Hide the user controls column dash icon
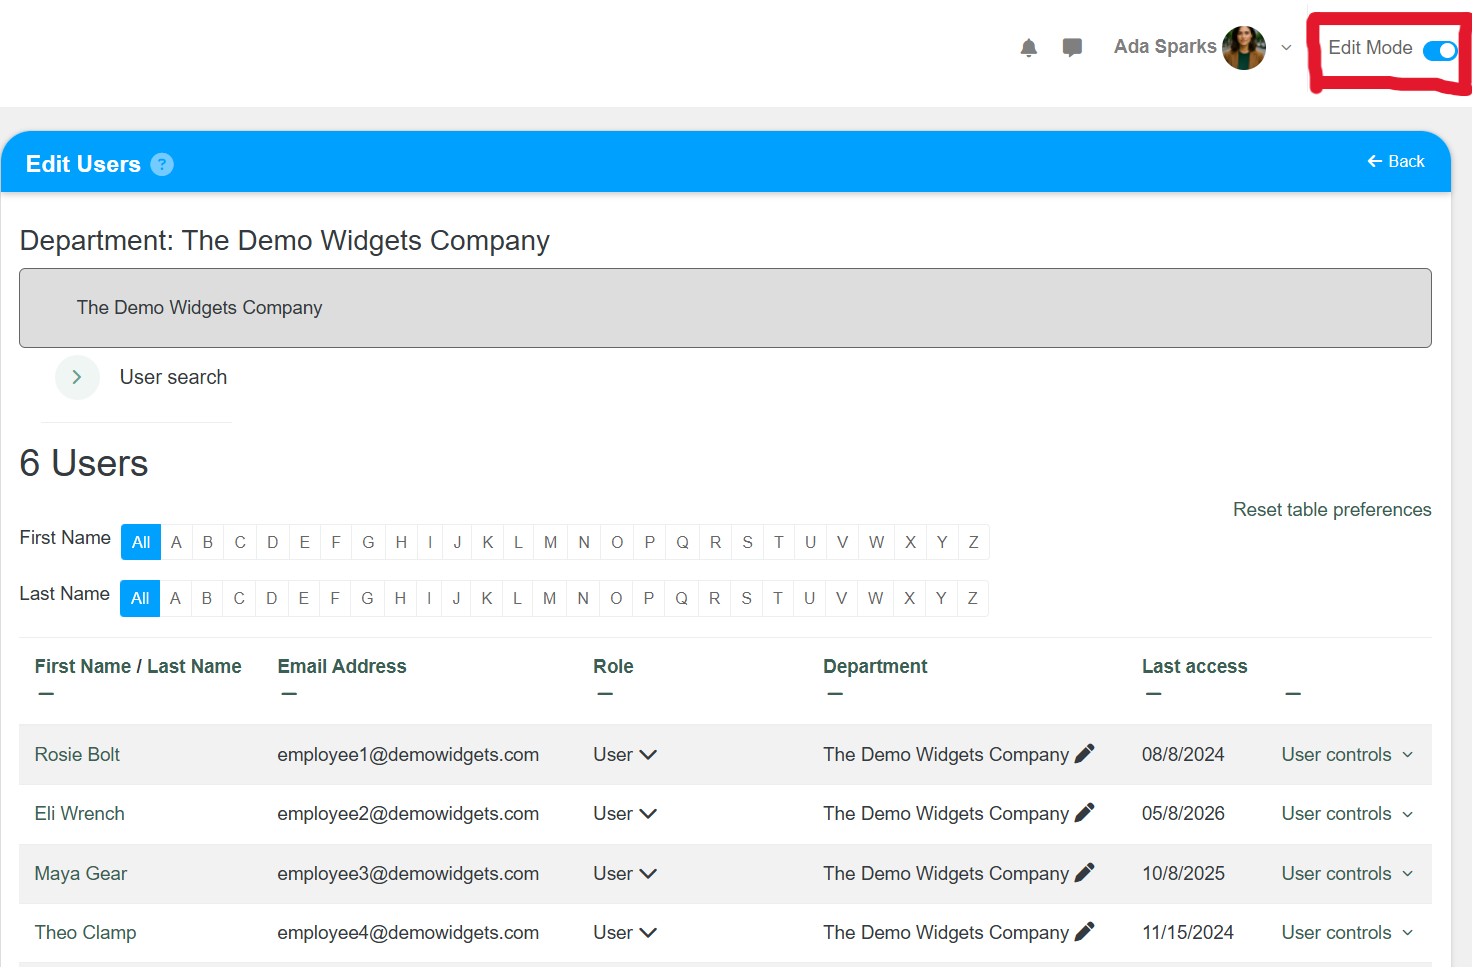The width and height of the screenshot is (1472, 967). coord(1293,693)
